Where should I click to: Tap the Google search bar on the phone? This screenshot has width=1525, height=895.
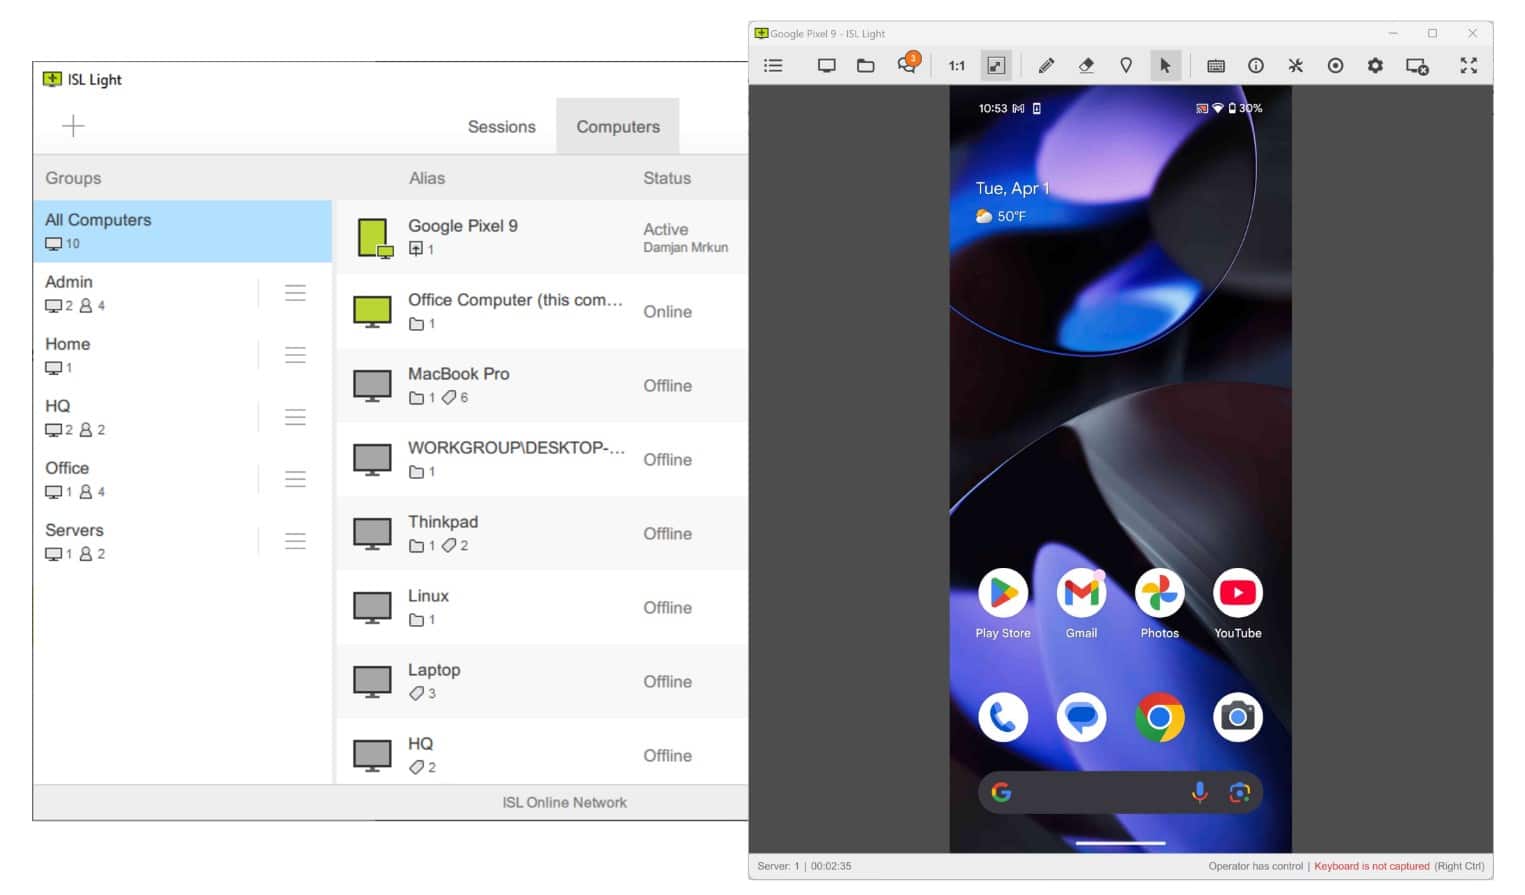click(1100, 793)
